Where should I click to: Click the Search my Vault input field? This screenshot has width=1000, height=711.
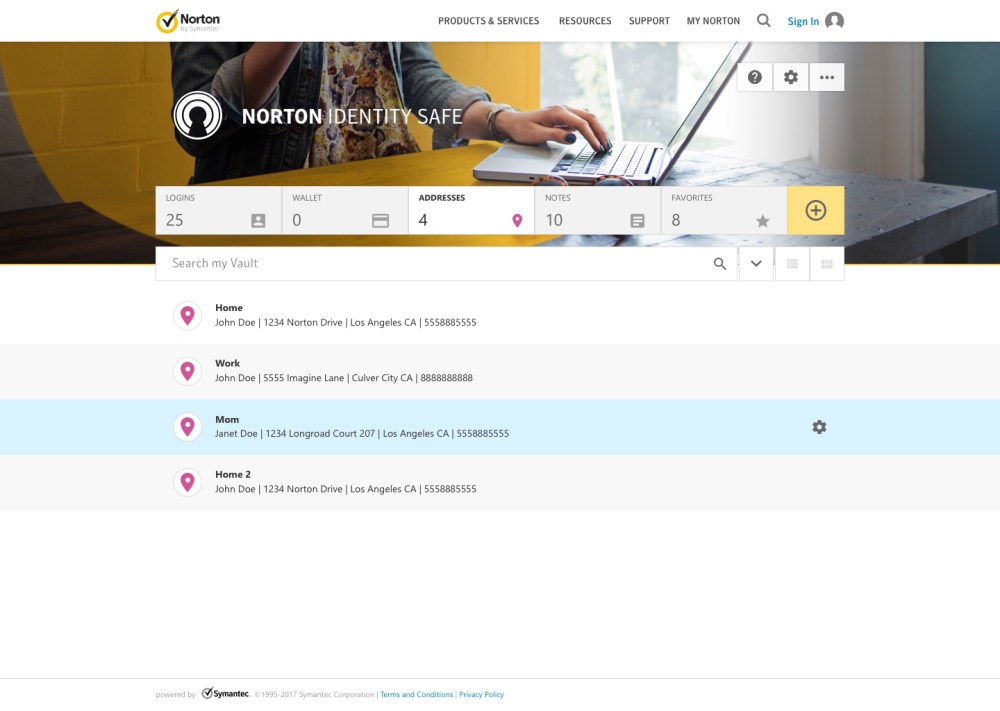(x=435, y=264)
